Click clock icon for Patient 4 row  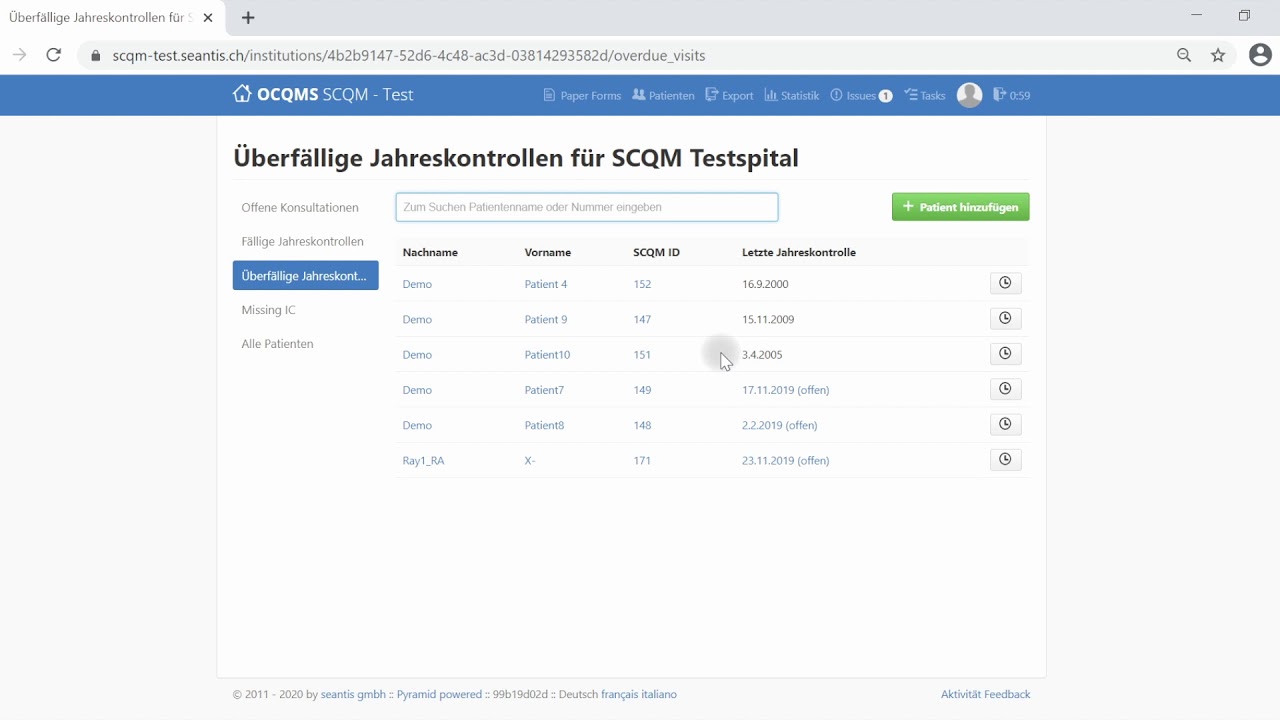pyautogui.click(x=1005, y=283)
